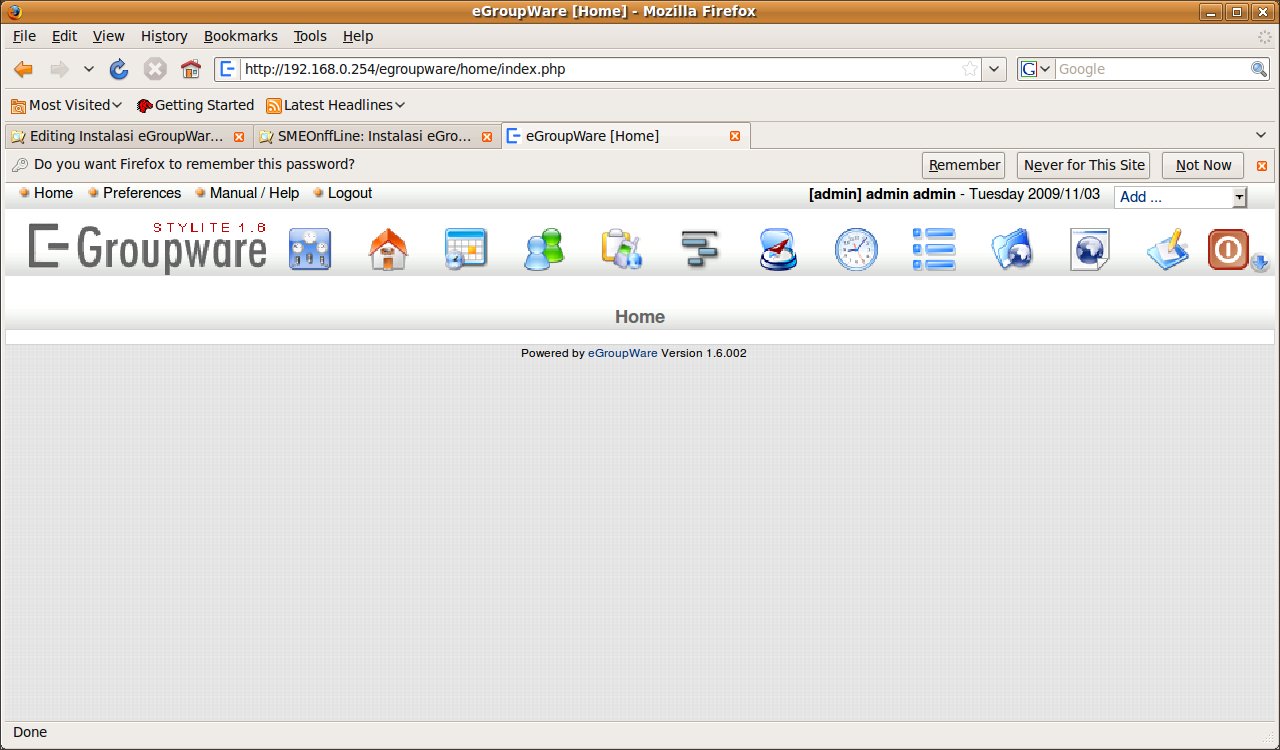Open the Timesheet clock icon

click(x=856, y=249)
